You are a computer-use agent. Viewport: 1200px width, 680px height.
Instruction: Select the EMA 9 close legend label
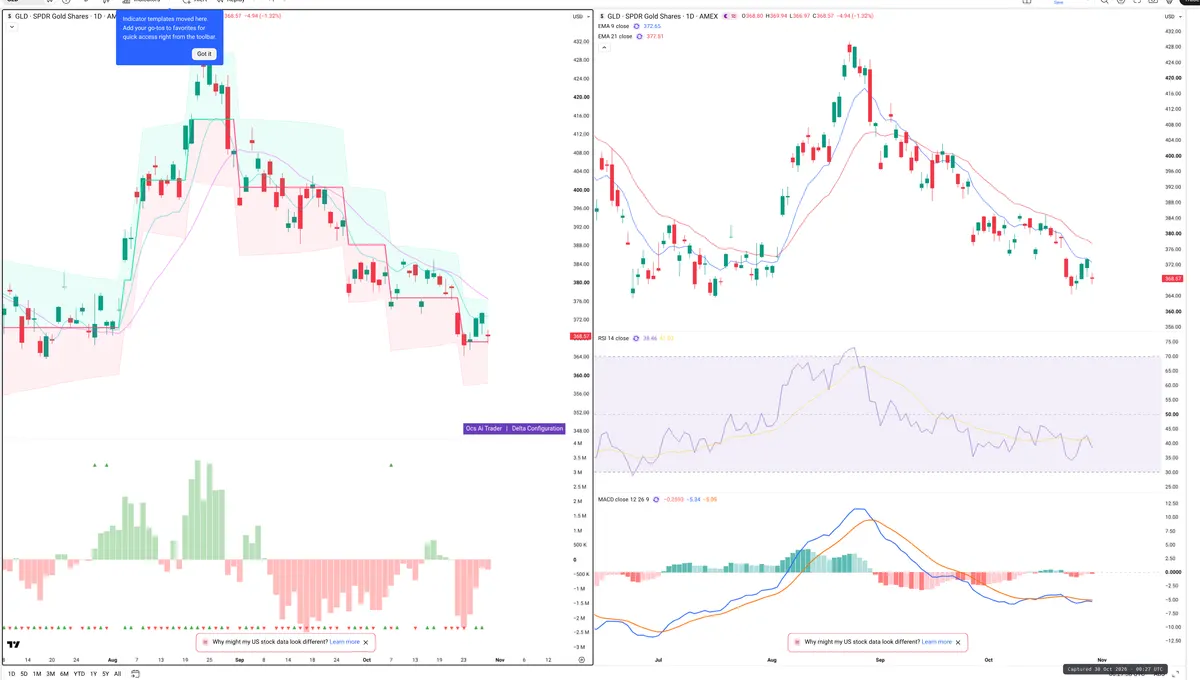(614, 26)
